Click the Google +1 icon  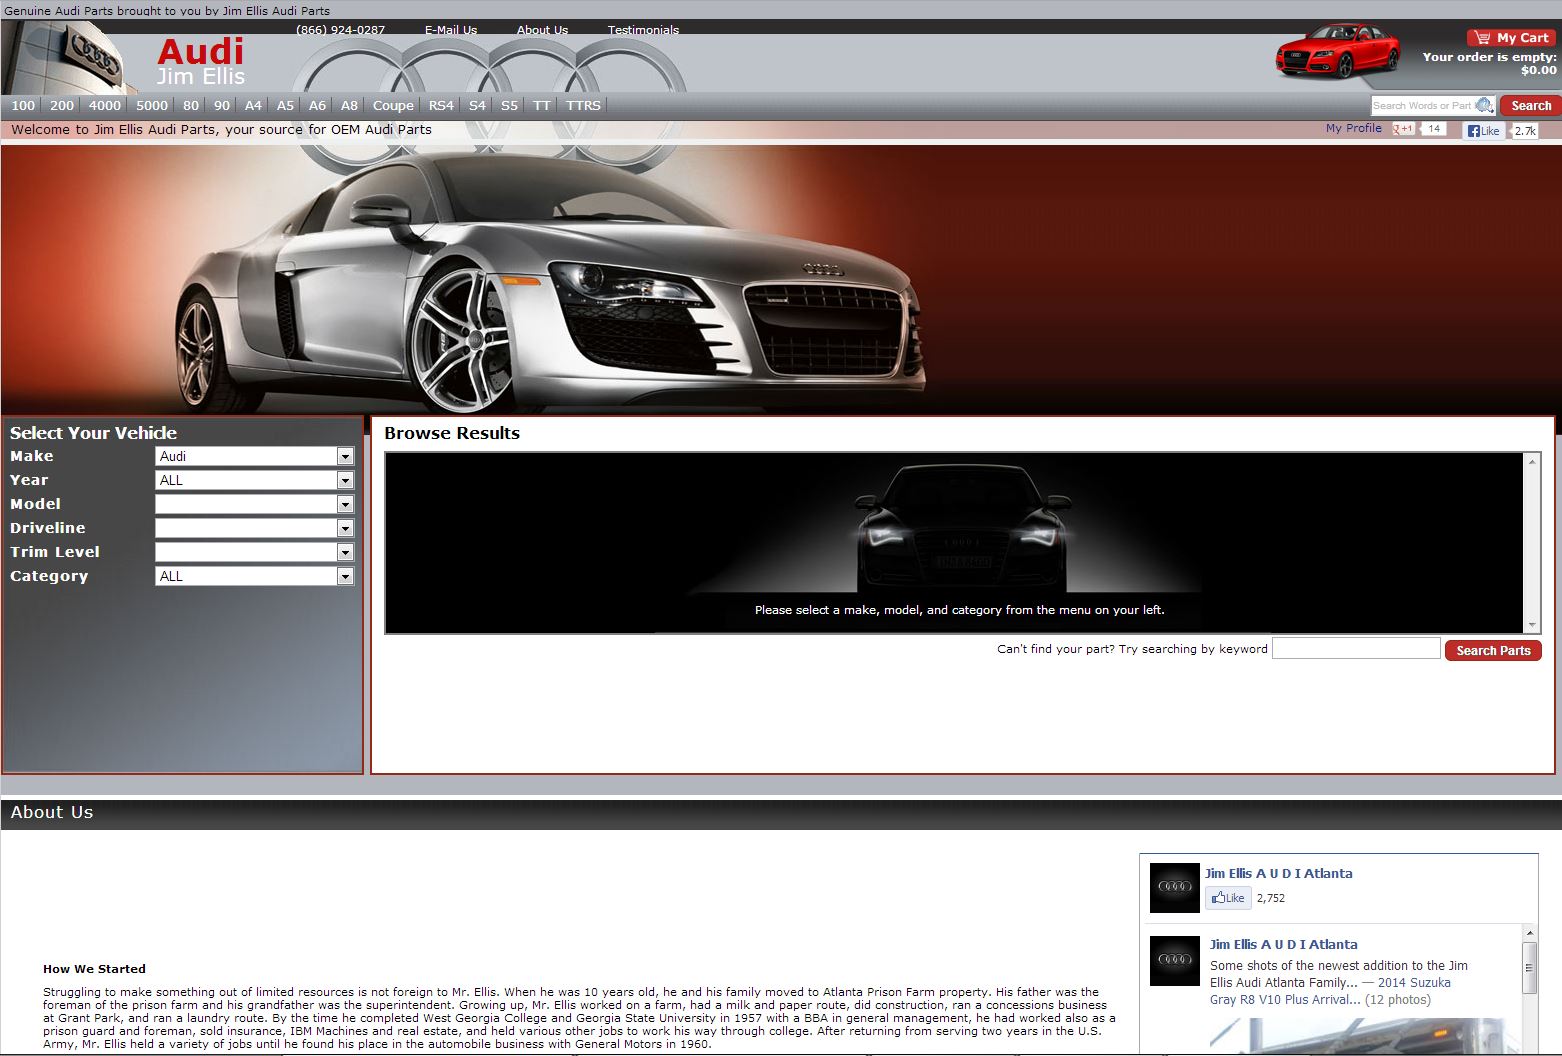click(x=1404, y=129)
